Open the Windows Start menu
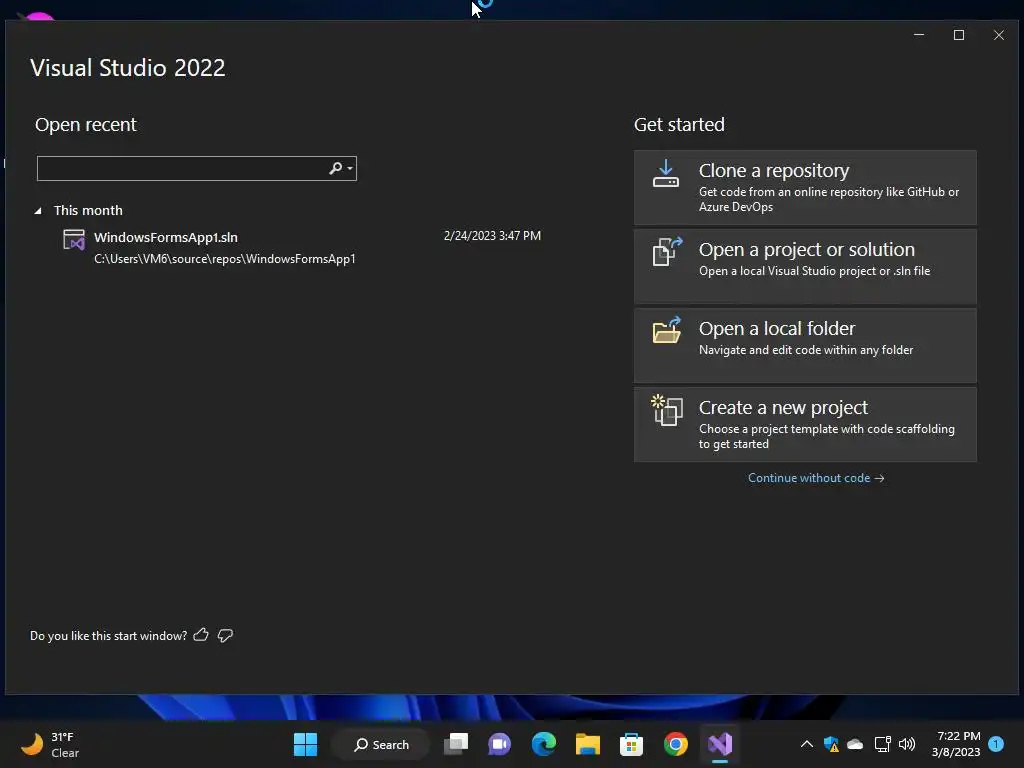This screenshot has height=768, width=1024. pyautogui.click(x=305, y=744)
